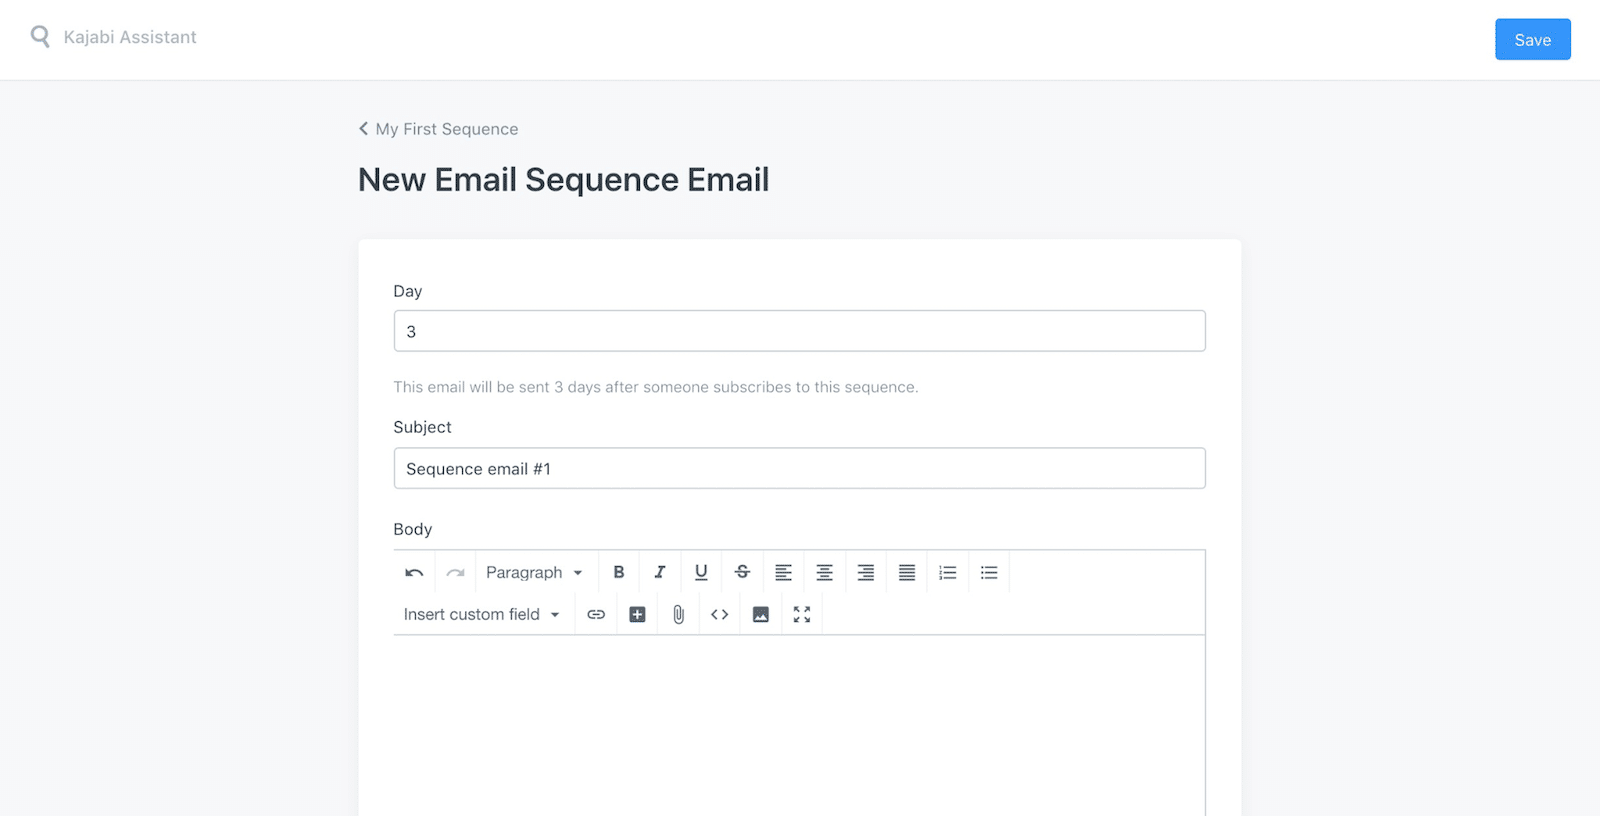The width and height of the screenshot is (1600, 816).
Task: Save the email sequence email
Action: [1532, 39]
